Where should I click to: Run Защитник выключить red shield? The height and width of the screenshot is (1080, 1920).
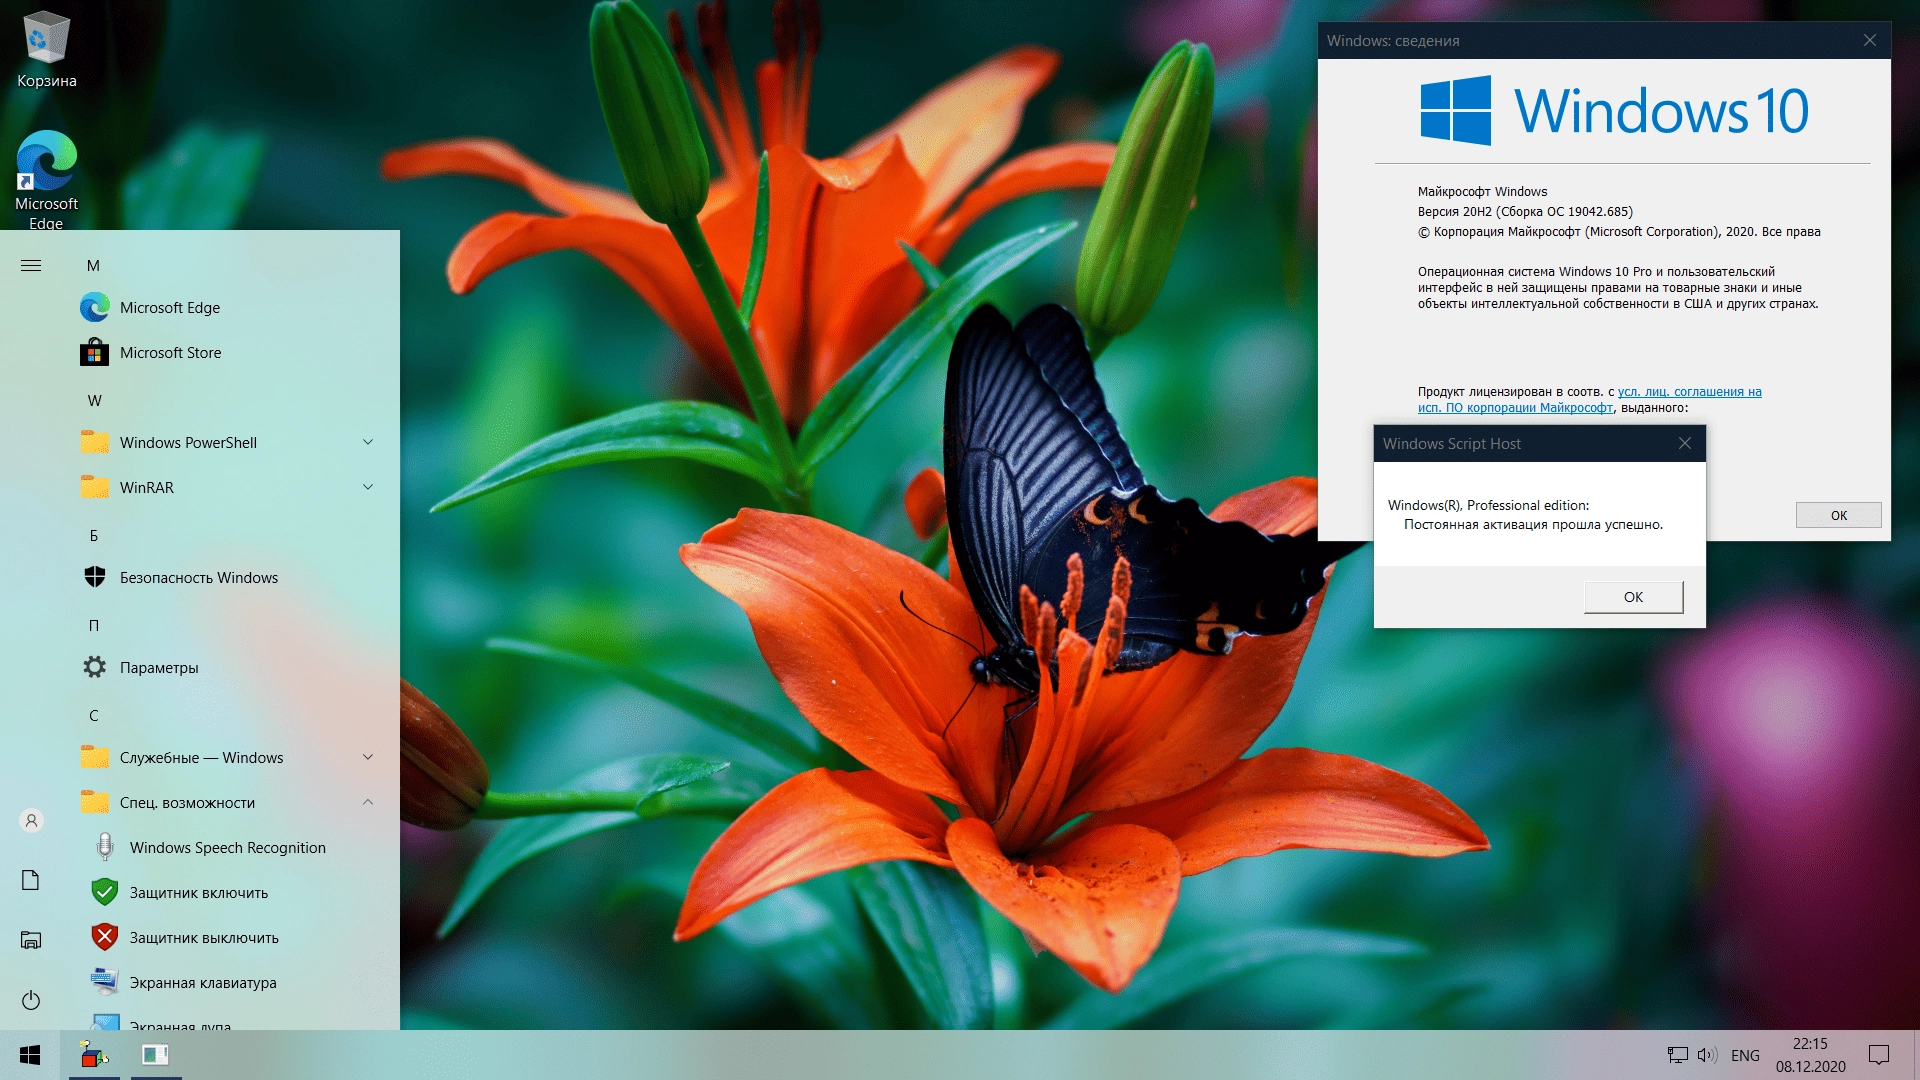point(104,937)
